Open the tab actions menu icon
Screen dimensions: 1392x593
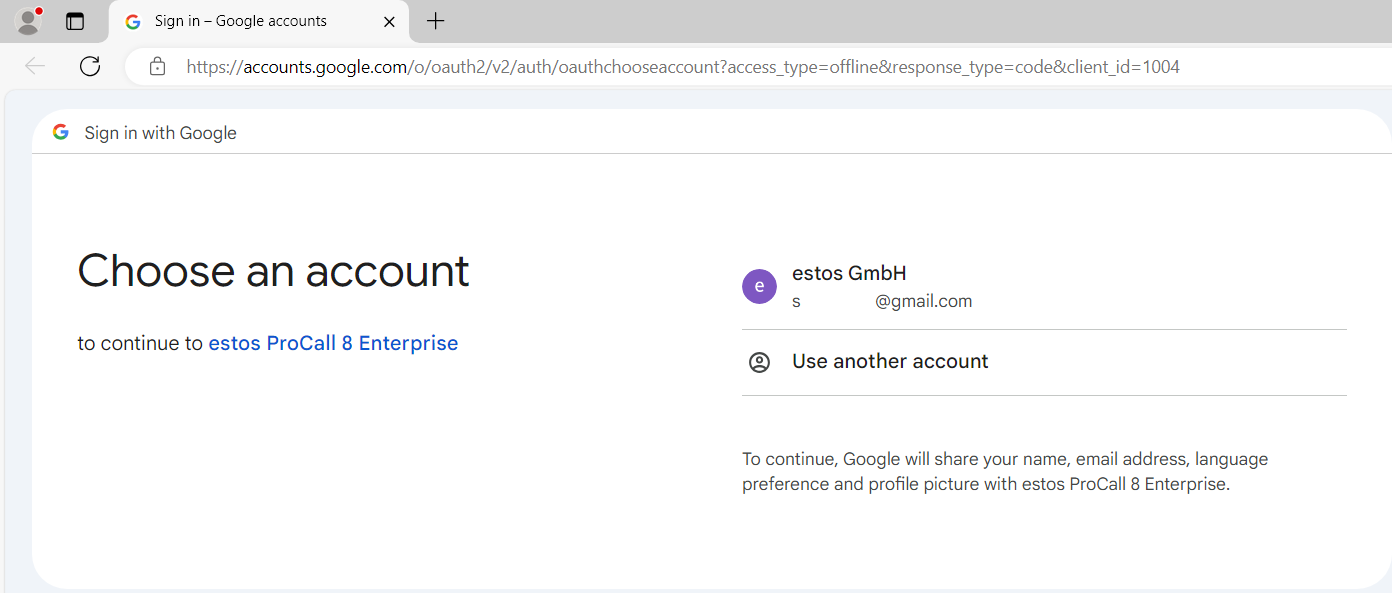[75, 21]
